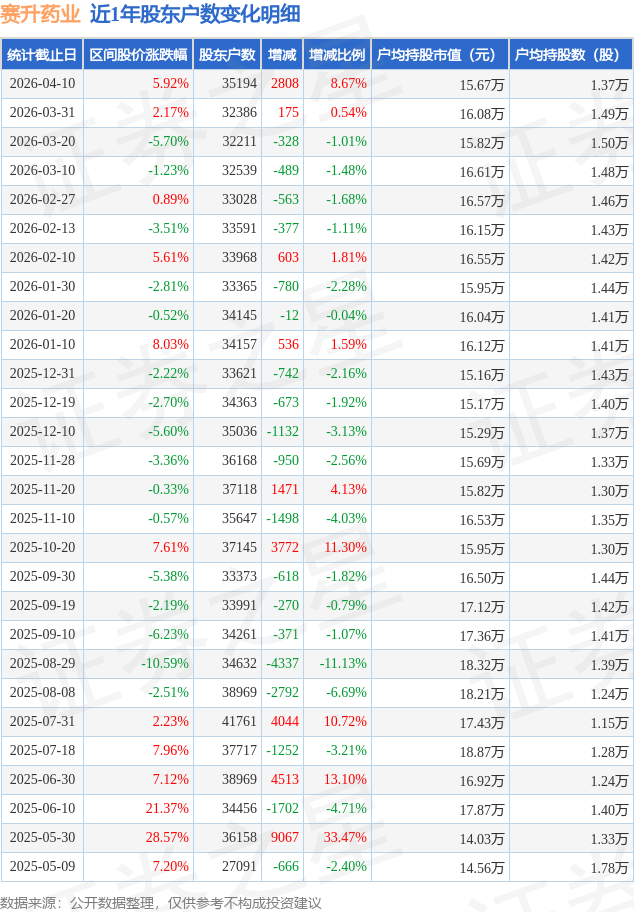Click the 近1年股东户数变化明细 heading

pyautogui.click(x=195, y=14)
